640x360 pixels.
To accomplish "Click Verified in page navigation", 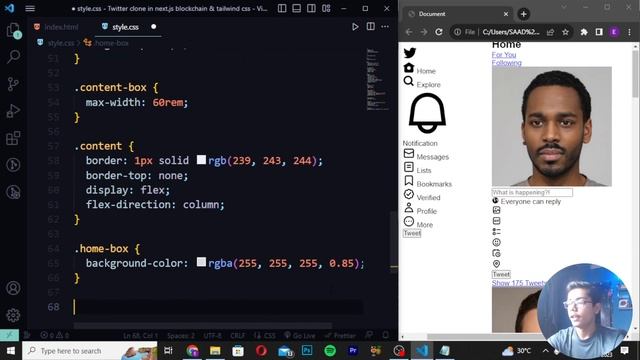I will pyautogui.click(x=428, y=198).
